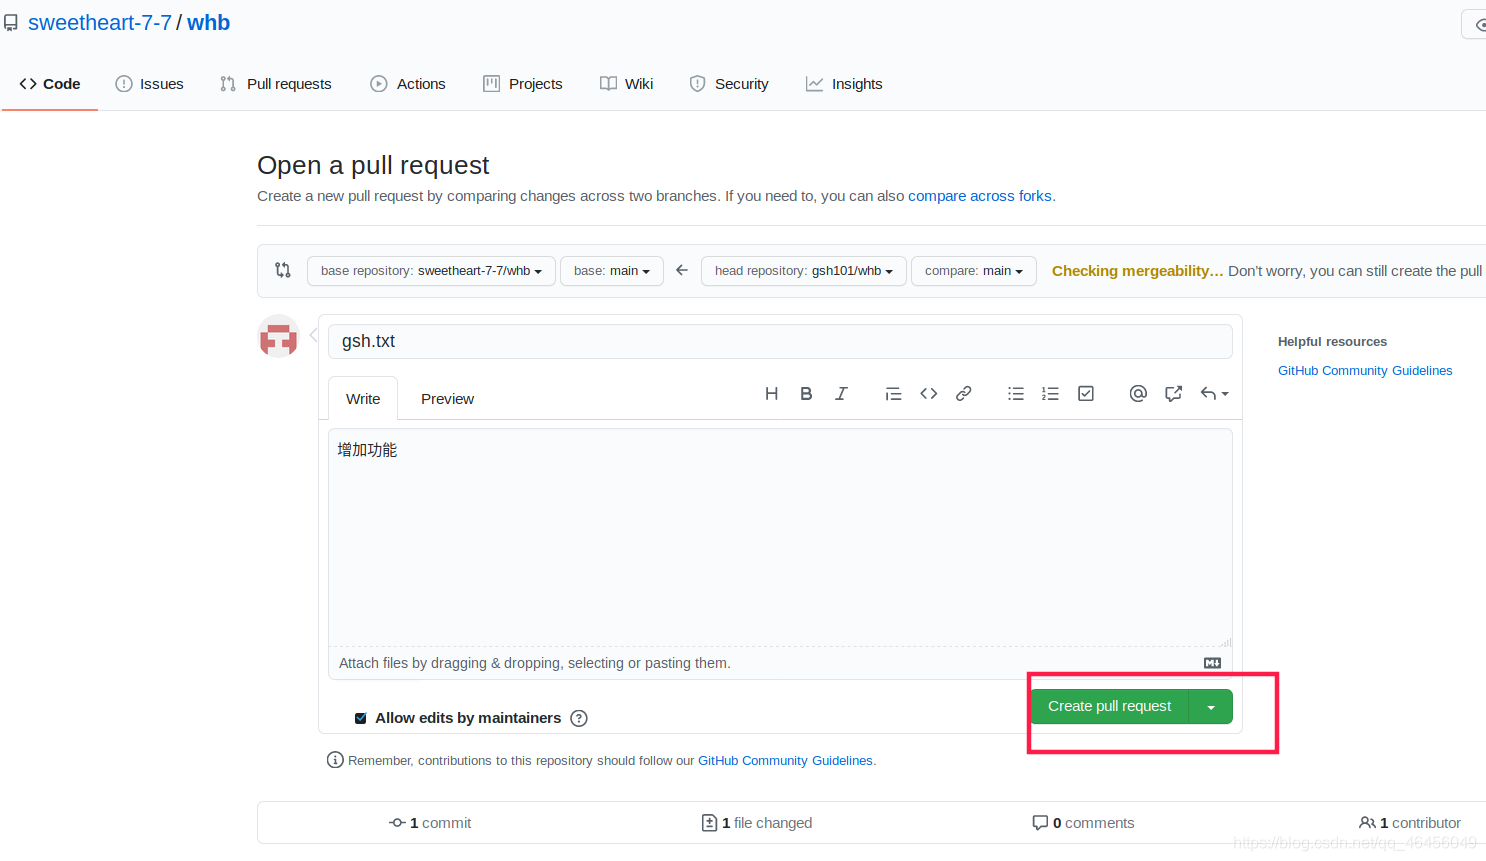Open the sweetheart-7-7 owner link
1486x861 pixels.
pyautogui.click(x=100, y=23)
